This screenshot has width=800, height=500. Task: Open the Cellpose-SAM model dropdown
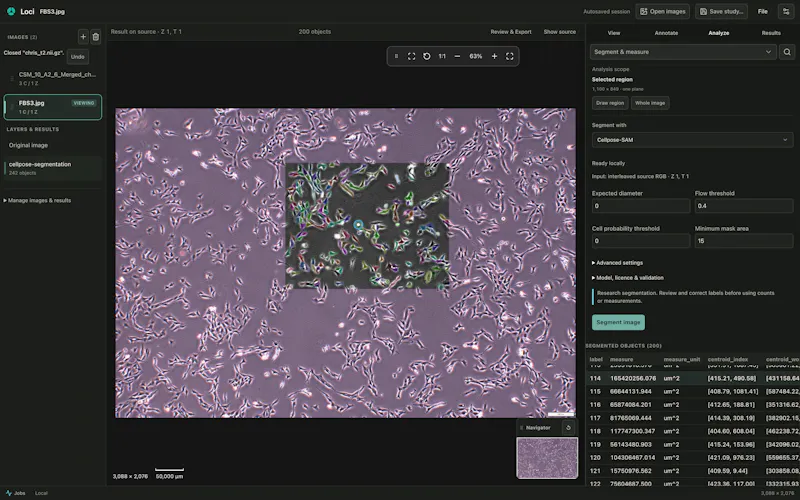[692, 140]
